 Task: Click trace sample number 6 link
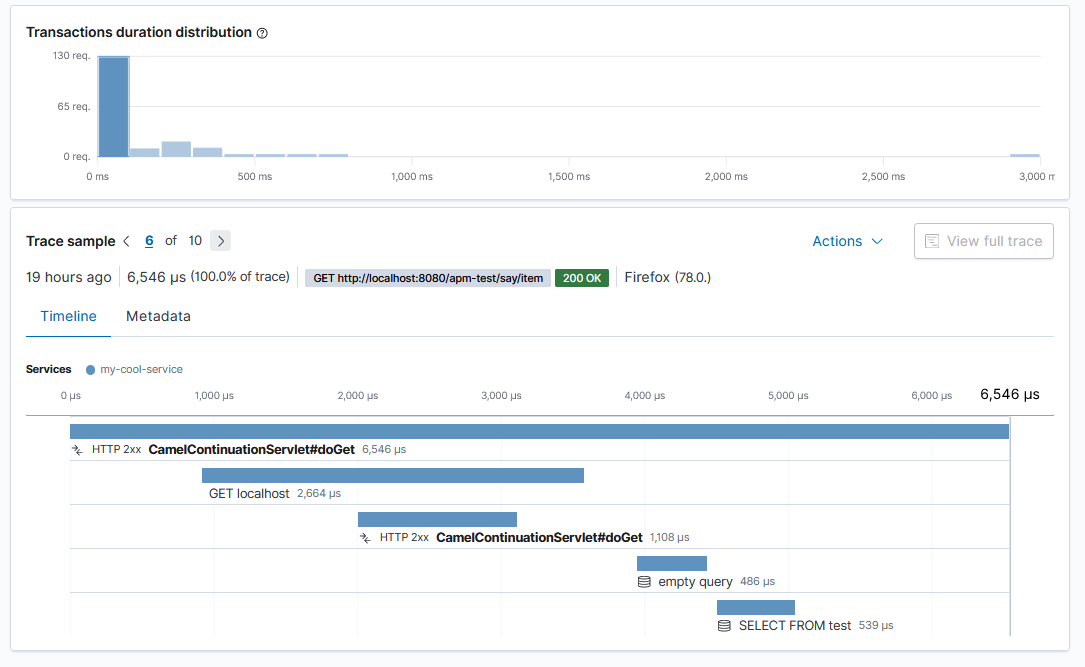point(149,241)
